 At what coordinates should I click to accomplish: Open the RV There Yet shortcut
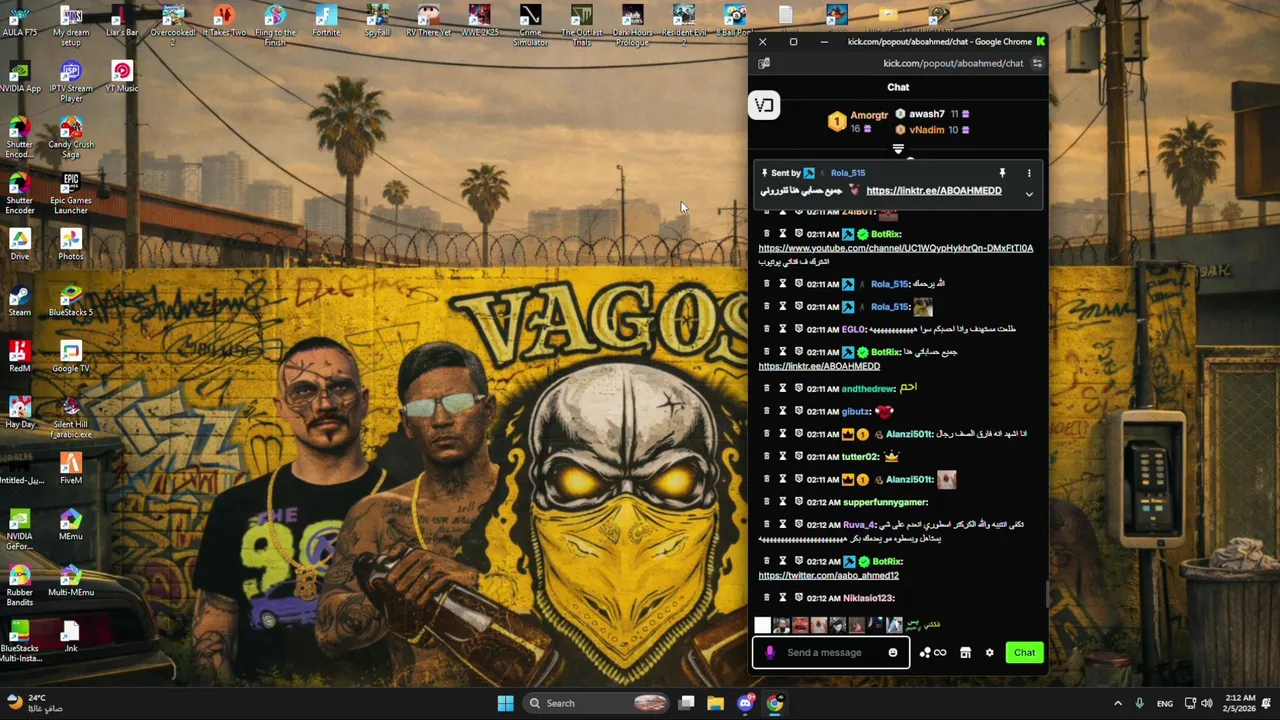pyautogui.click(x=428, y=22)
